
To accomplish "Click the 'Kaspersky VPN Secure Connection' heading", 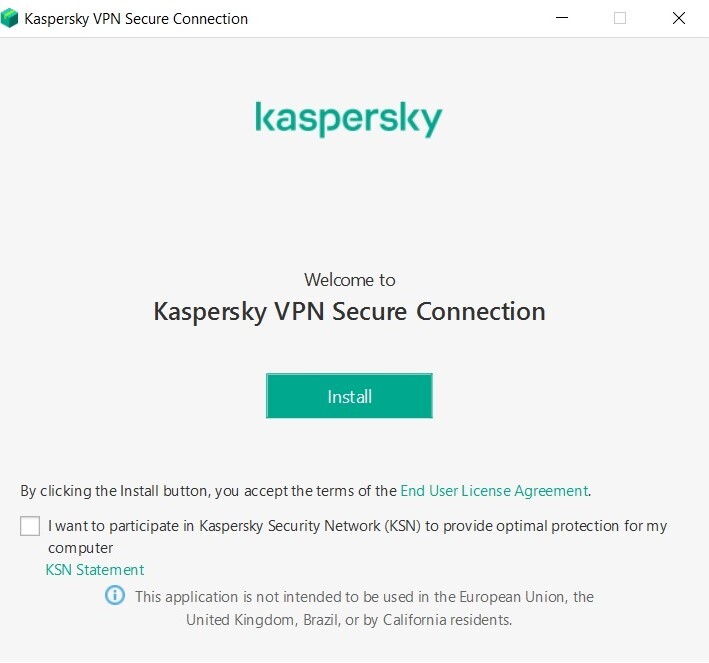I will tap(349, 311).
